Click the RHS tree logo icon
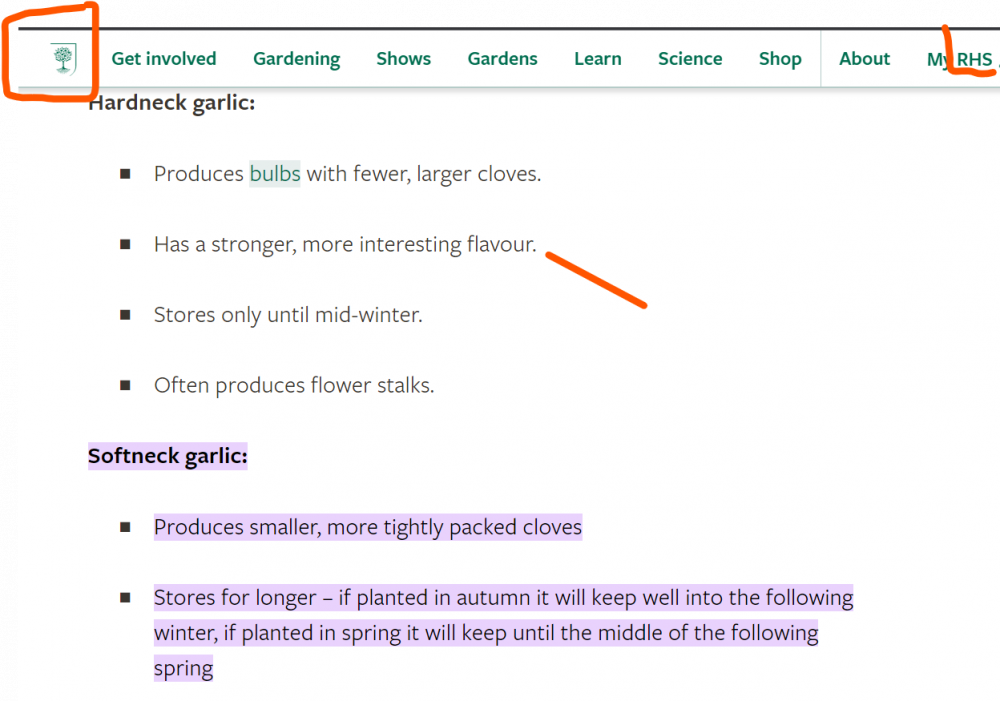Image resolution: width=1000 pixels, height=701 pixels. tap(63, 59)
